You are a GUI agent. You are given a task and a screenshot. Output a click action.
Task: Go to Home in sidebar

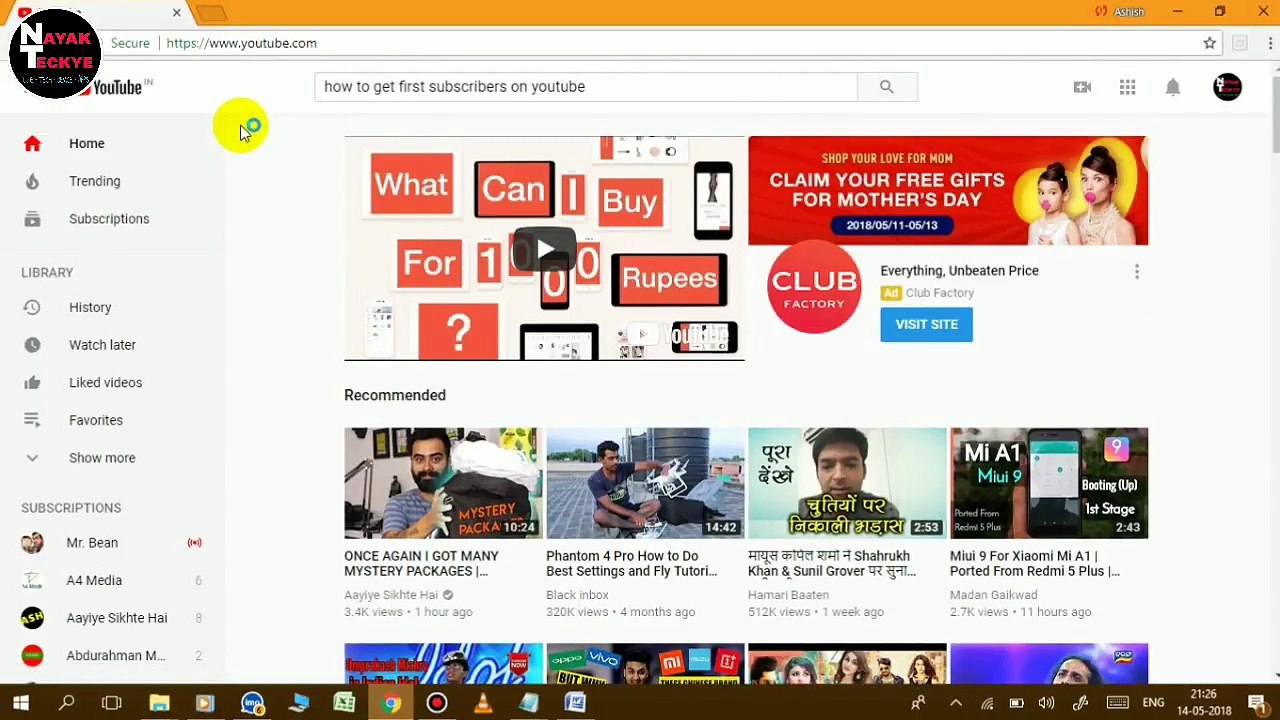(87, 143)
